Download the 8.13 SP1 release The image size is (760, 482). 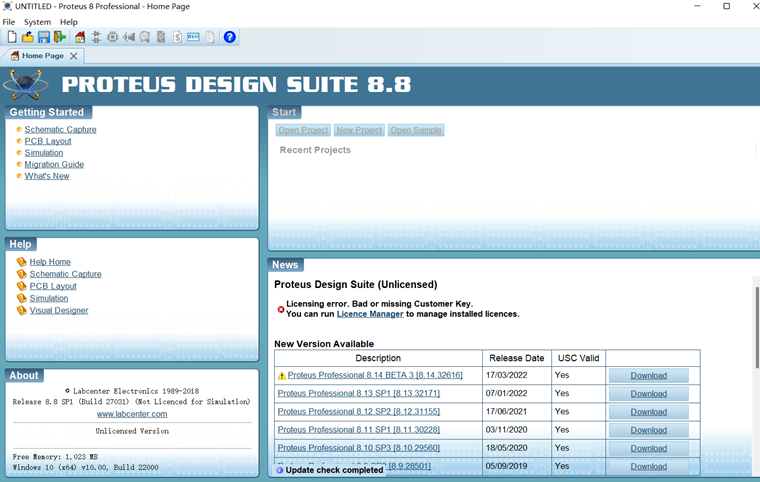click(x=649, y=394)
